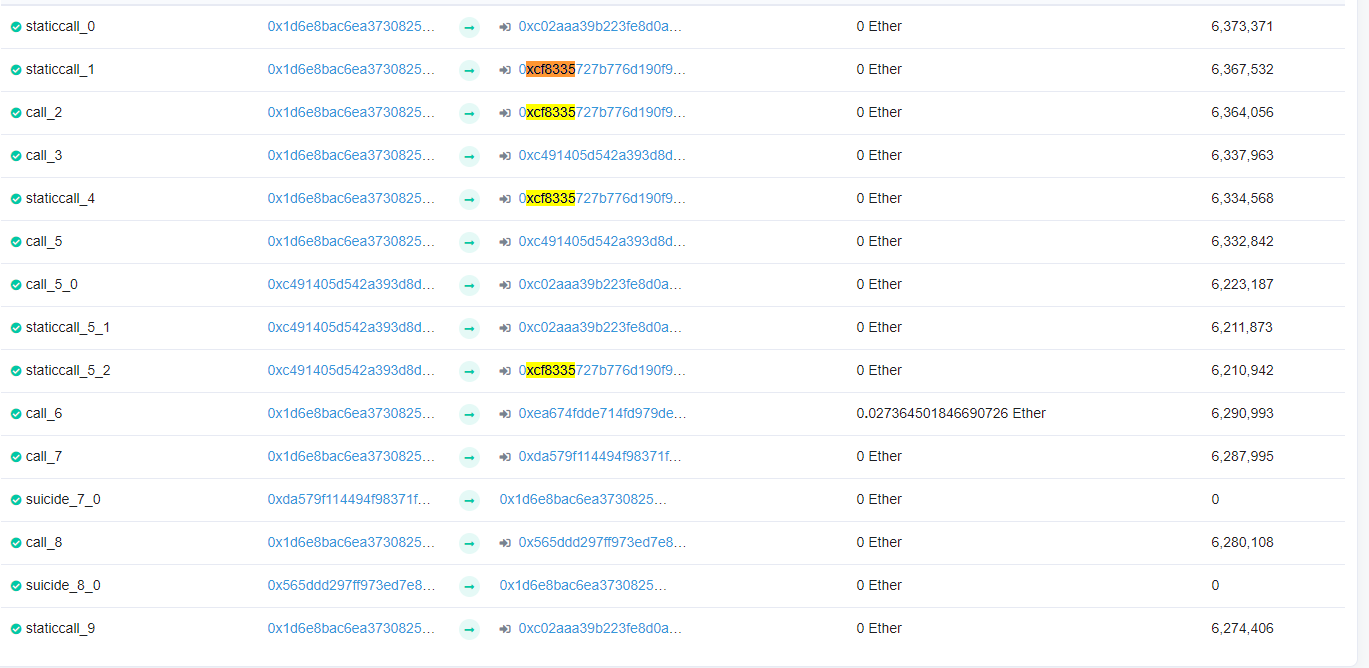Select the gas value 6,280,108

pos(1242,543)
